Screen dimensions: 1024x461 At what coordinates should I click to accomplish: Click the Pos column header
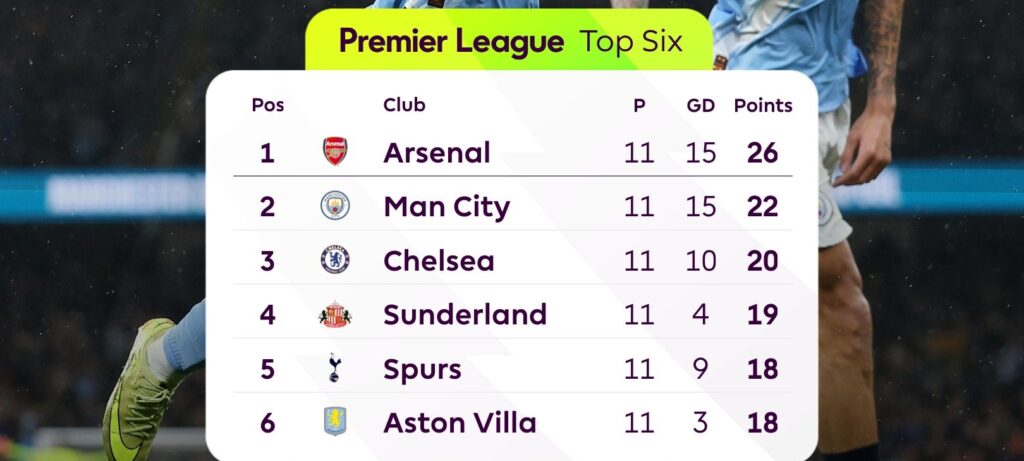pos(267,105)
